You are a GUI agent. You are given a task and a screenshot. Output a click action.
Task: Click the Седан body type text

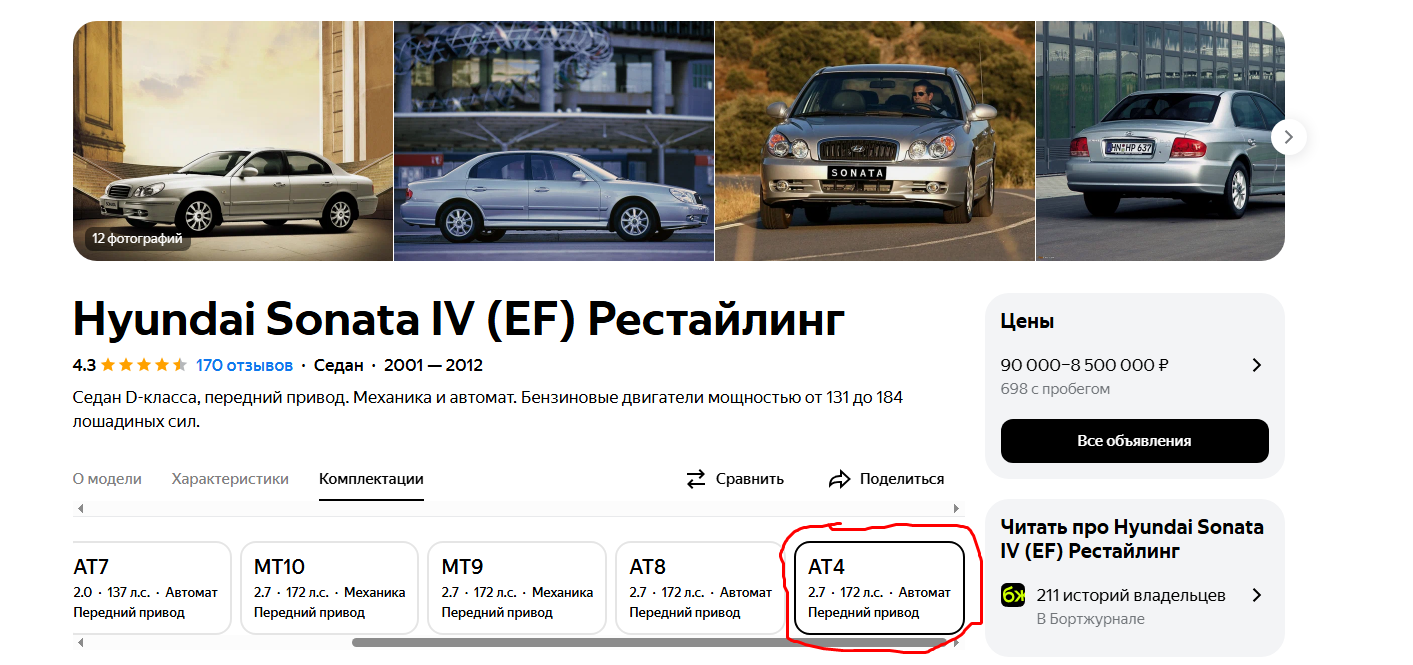click(339, 365)
